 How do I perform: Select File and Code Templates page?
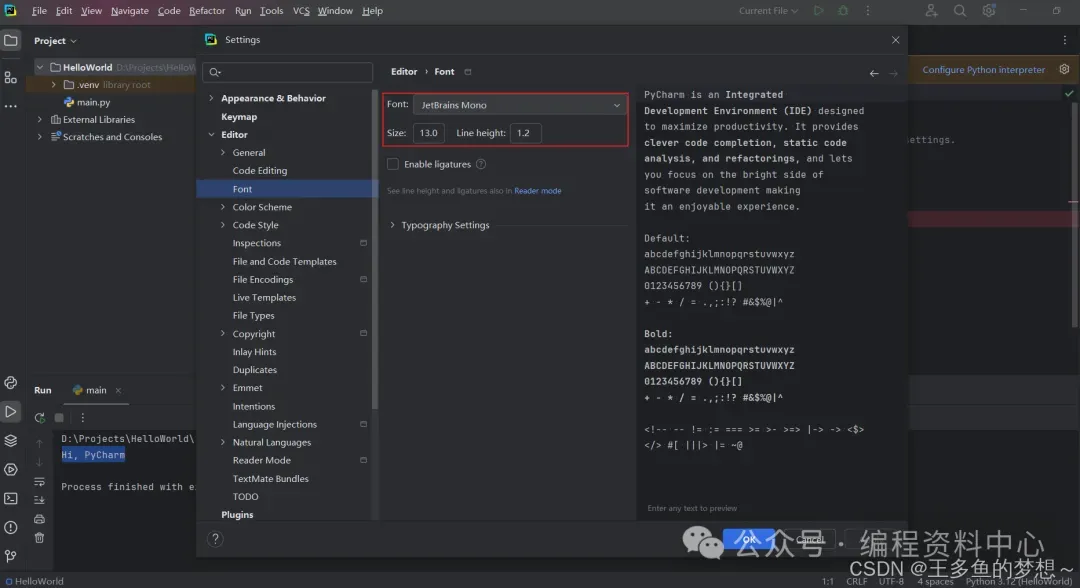[284, 262]
